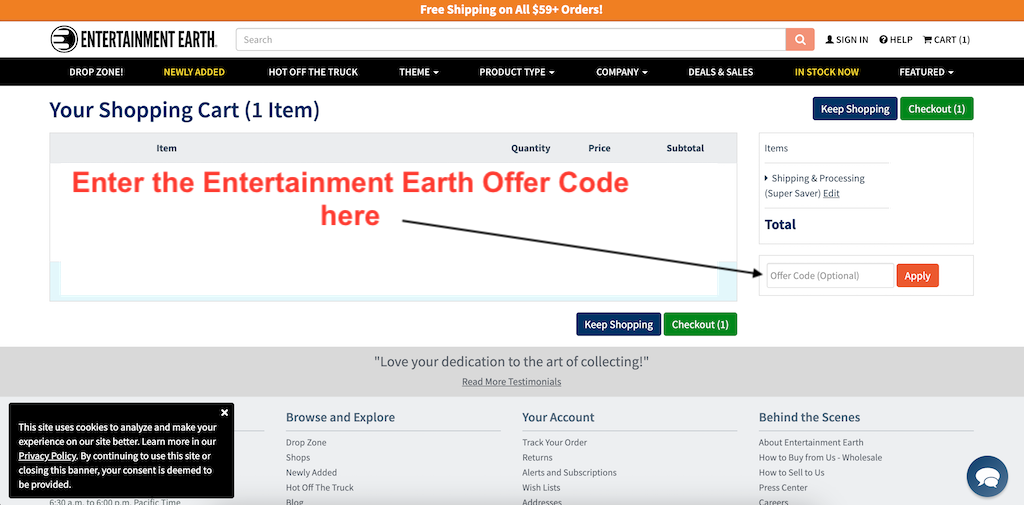
Task: Focus the Offer Code field
Action: click(830, 275)
